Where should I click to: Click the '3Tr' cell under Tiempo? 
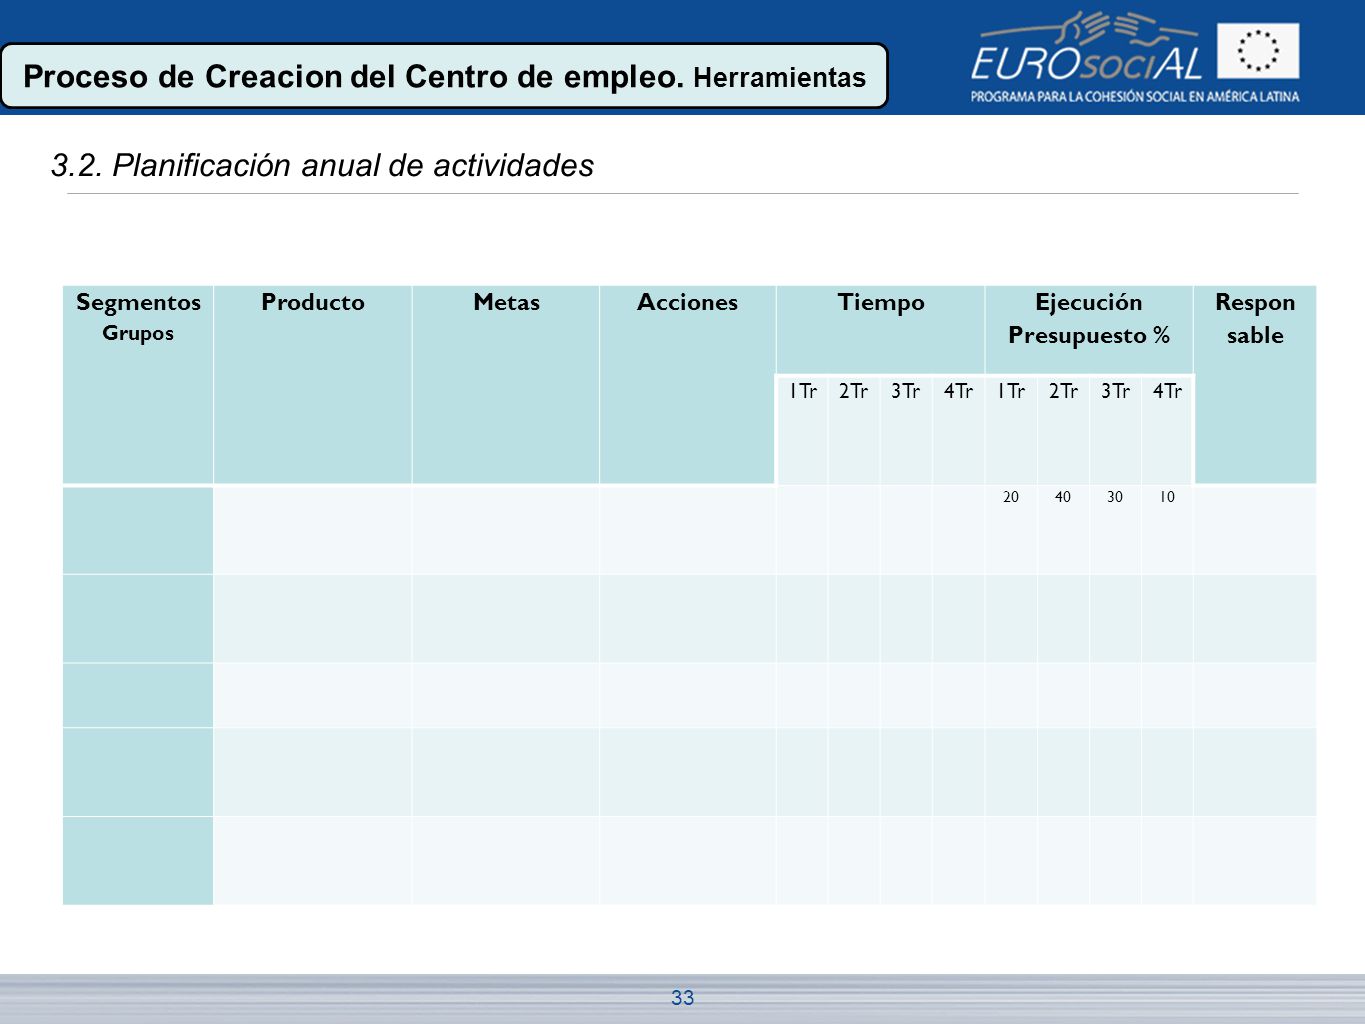pos(906,430)
